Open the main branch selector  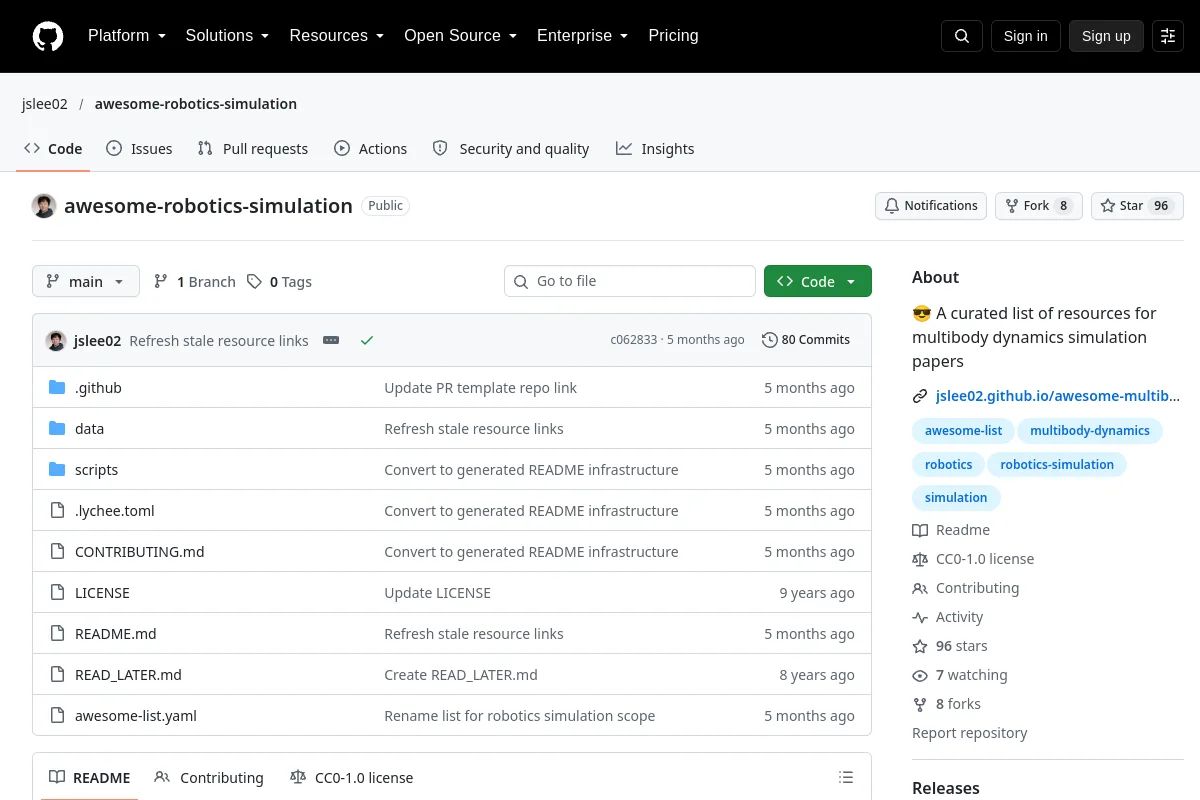click(x=86, y=281)
